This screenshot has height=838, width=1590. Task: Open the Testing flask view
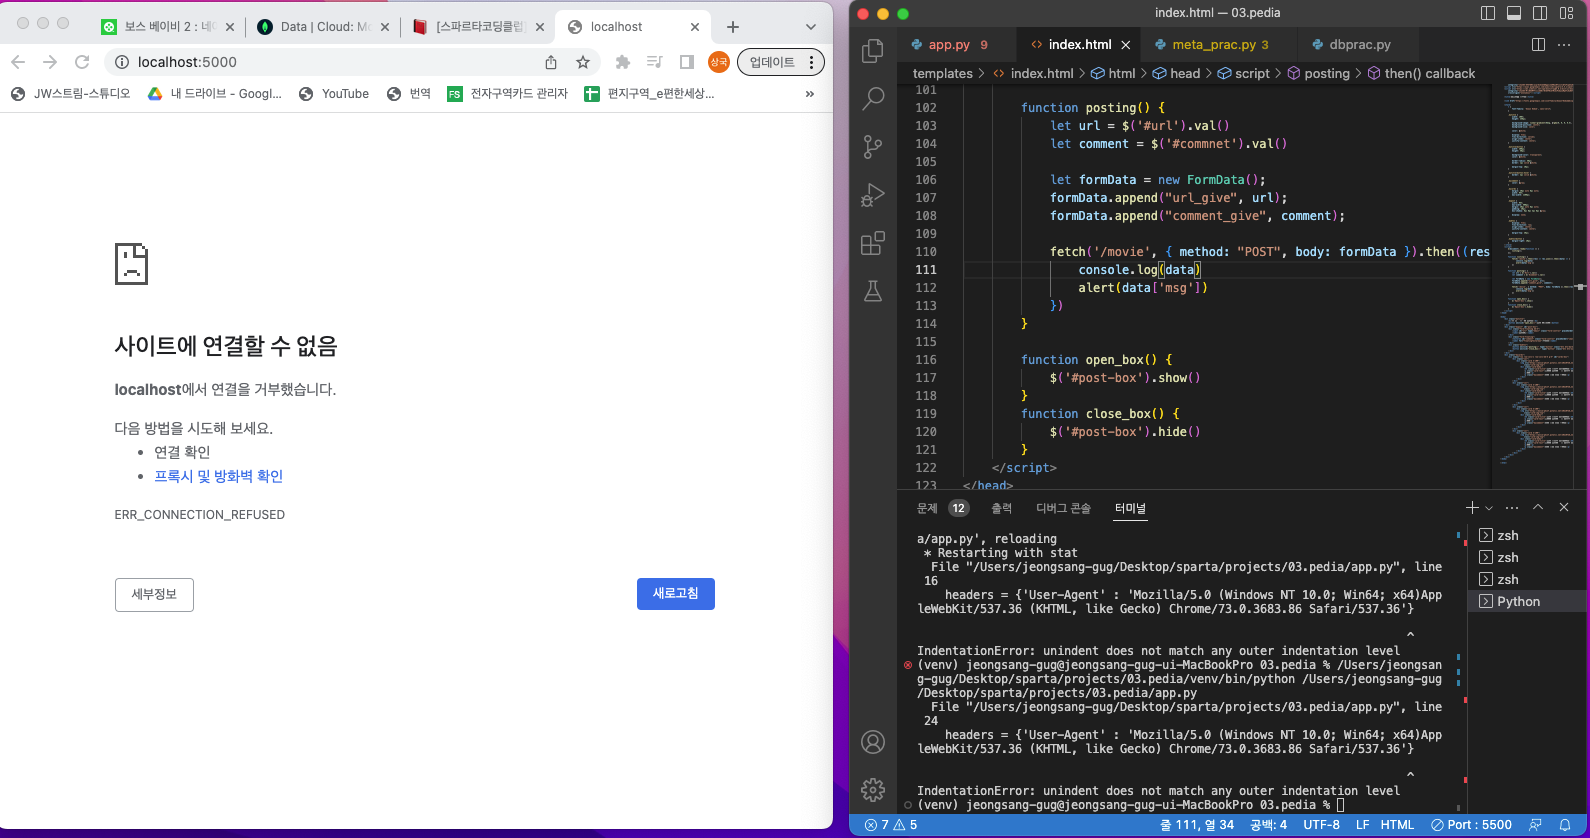[873, 291]
